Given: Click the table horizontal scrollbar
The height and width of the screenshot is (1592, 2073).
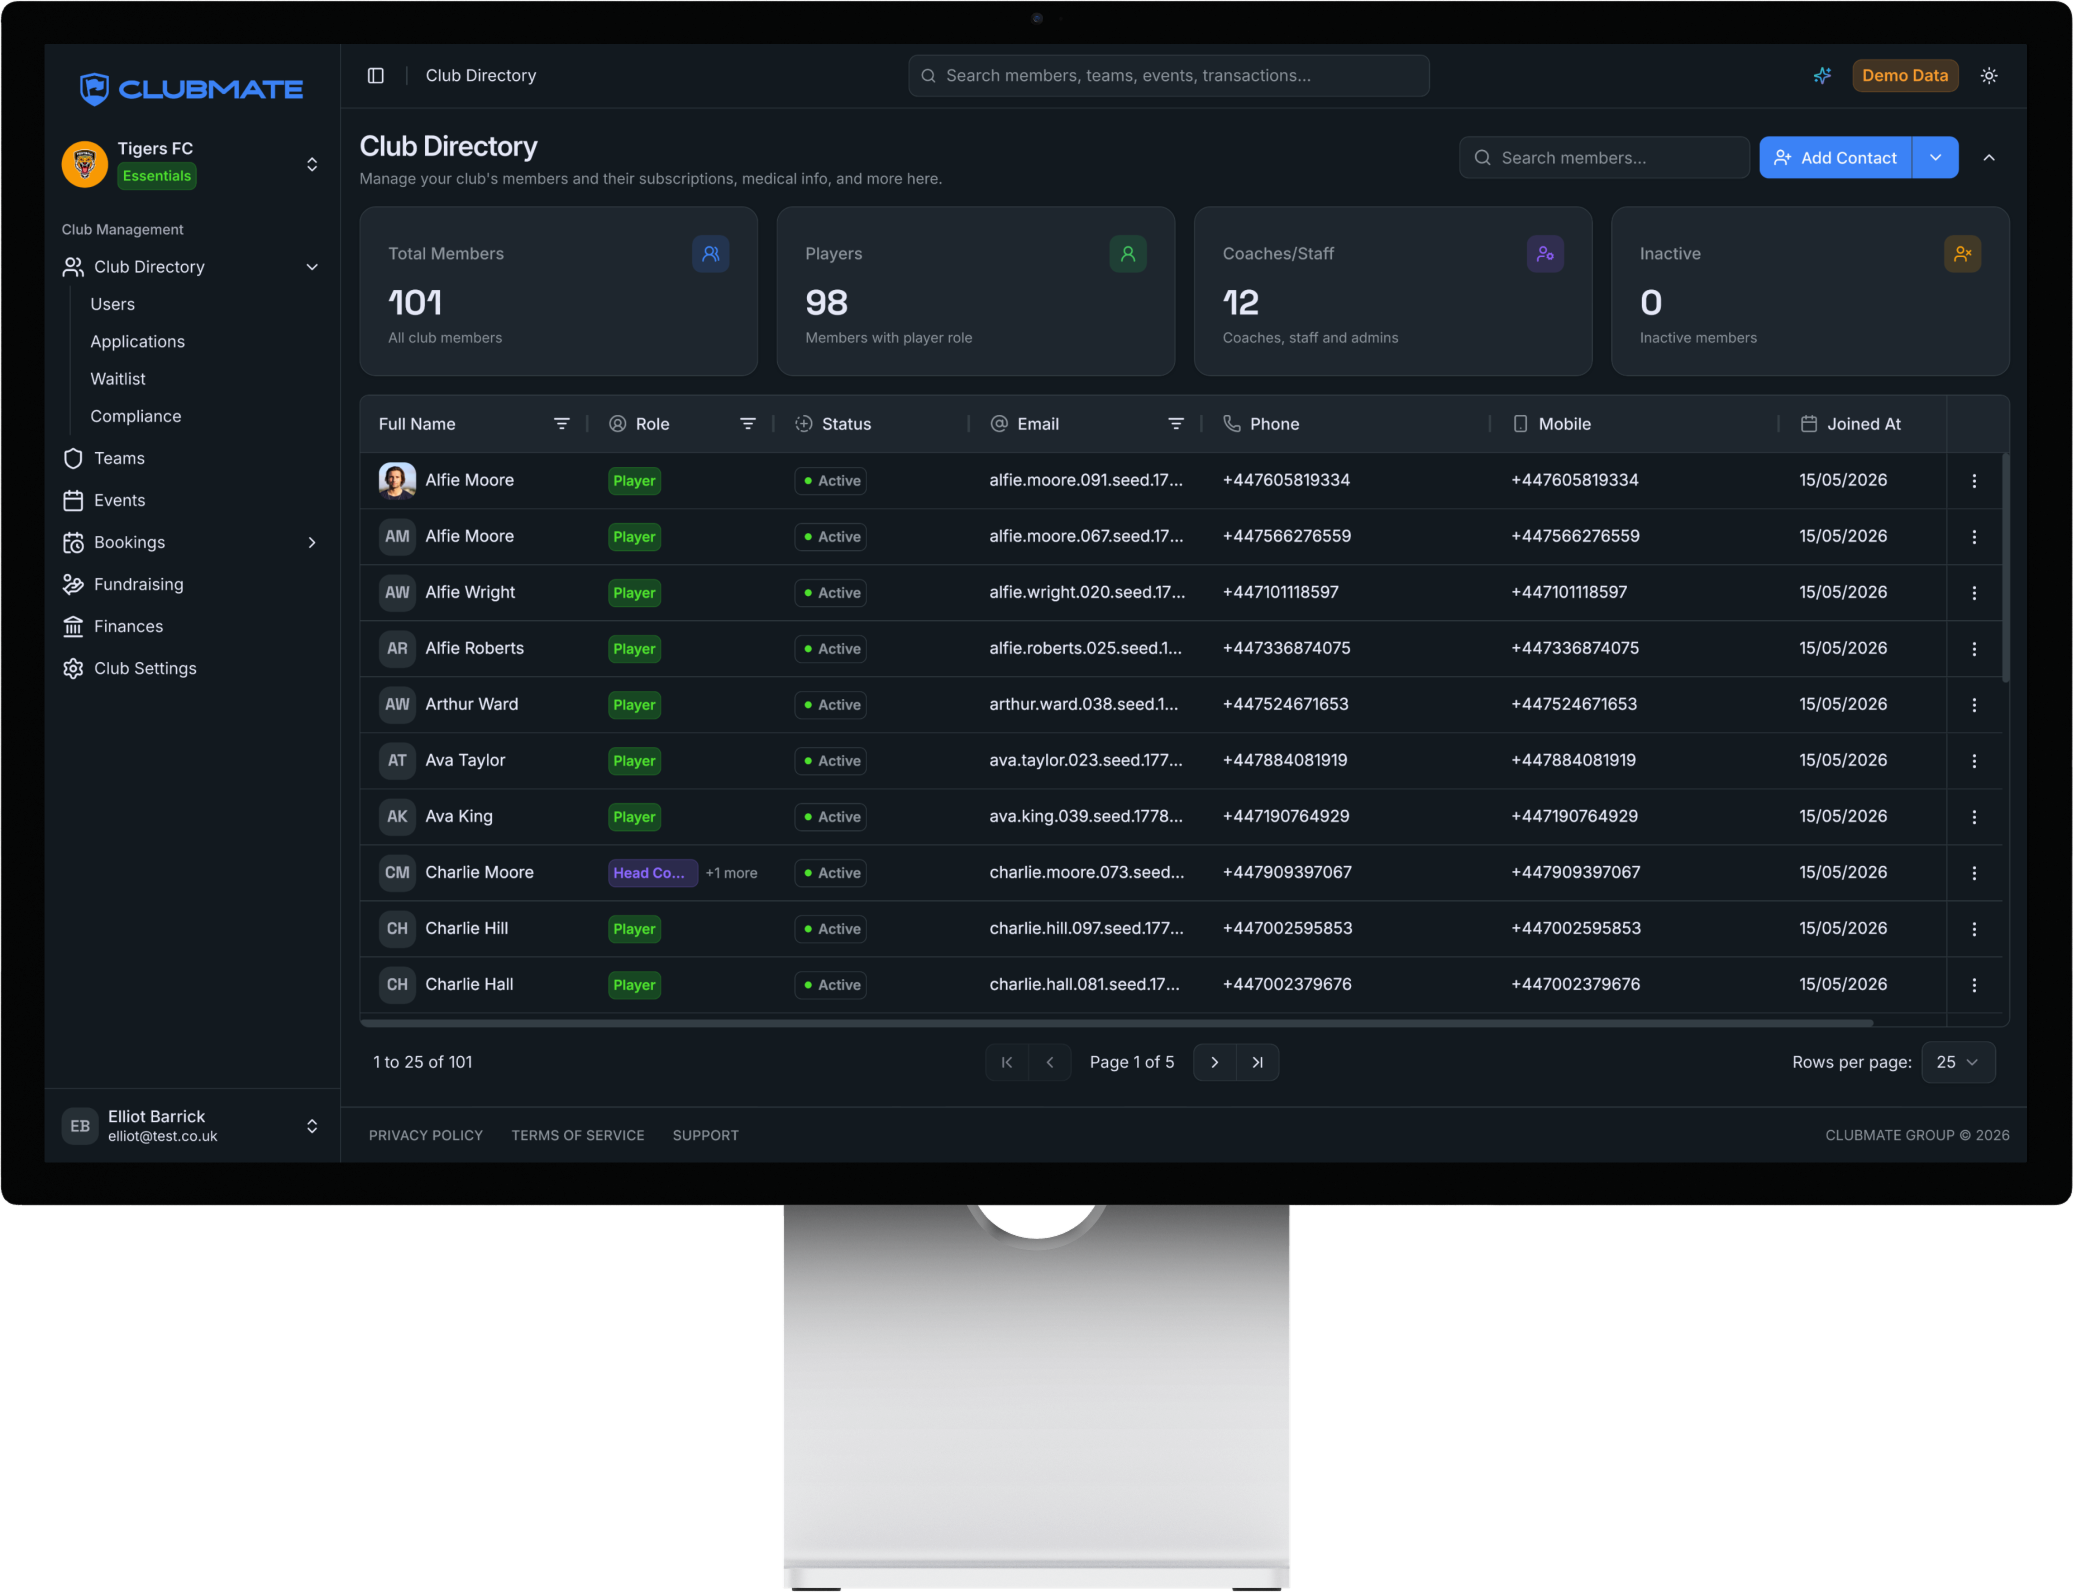Looking at the screenshot, I should click(1116, 1024).
